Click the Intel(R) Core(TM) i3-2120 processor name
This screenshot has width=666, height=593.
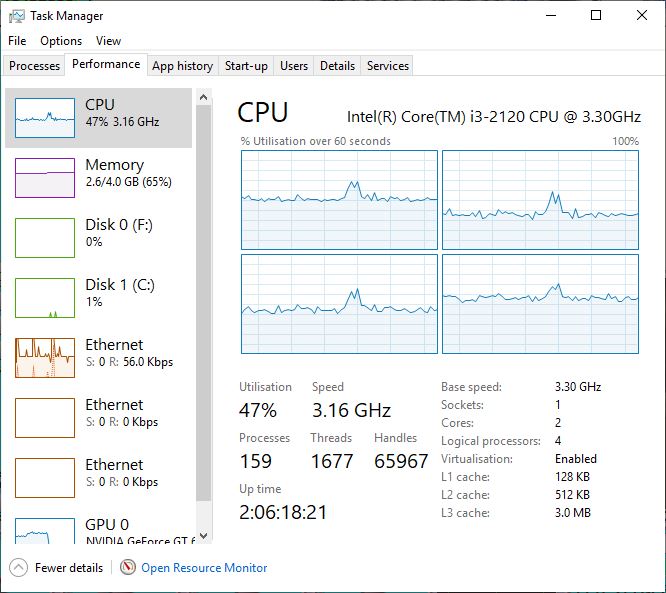click(494, 116)
